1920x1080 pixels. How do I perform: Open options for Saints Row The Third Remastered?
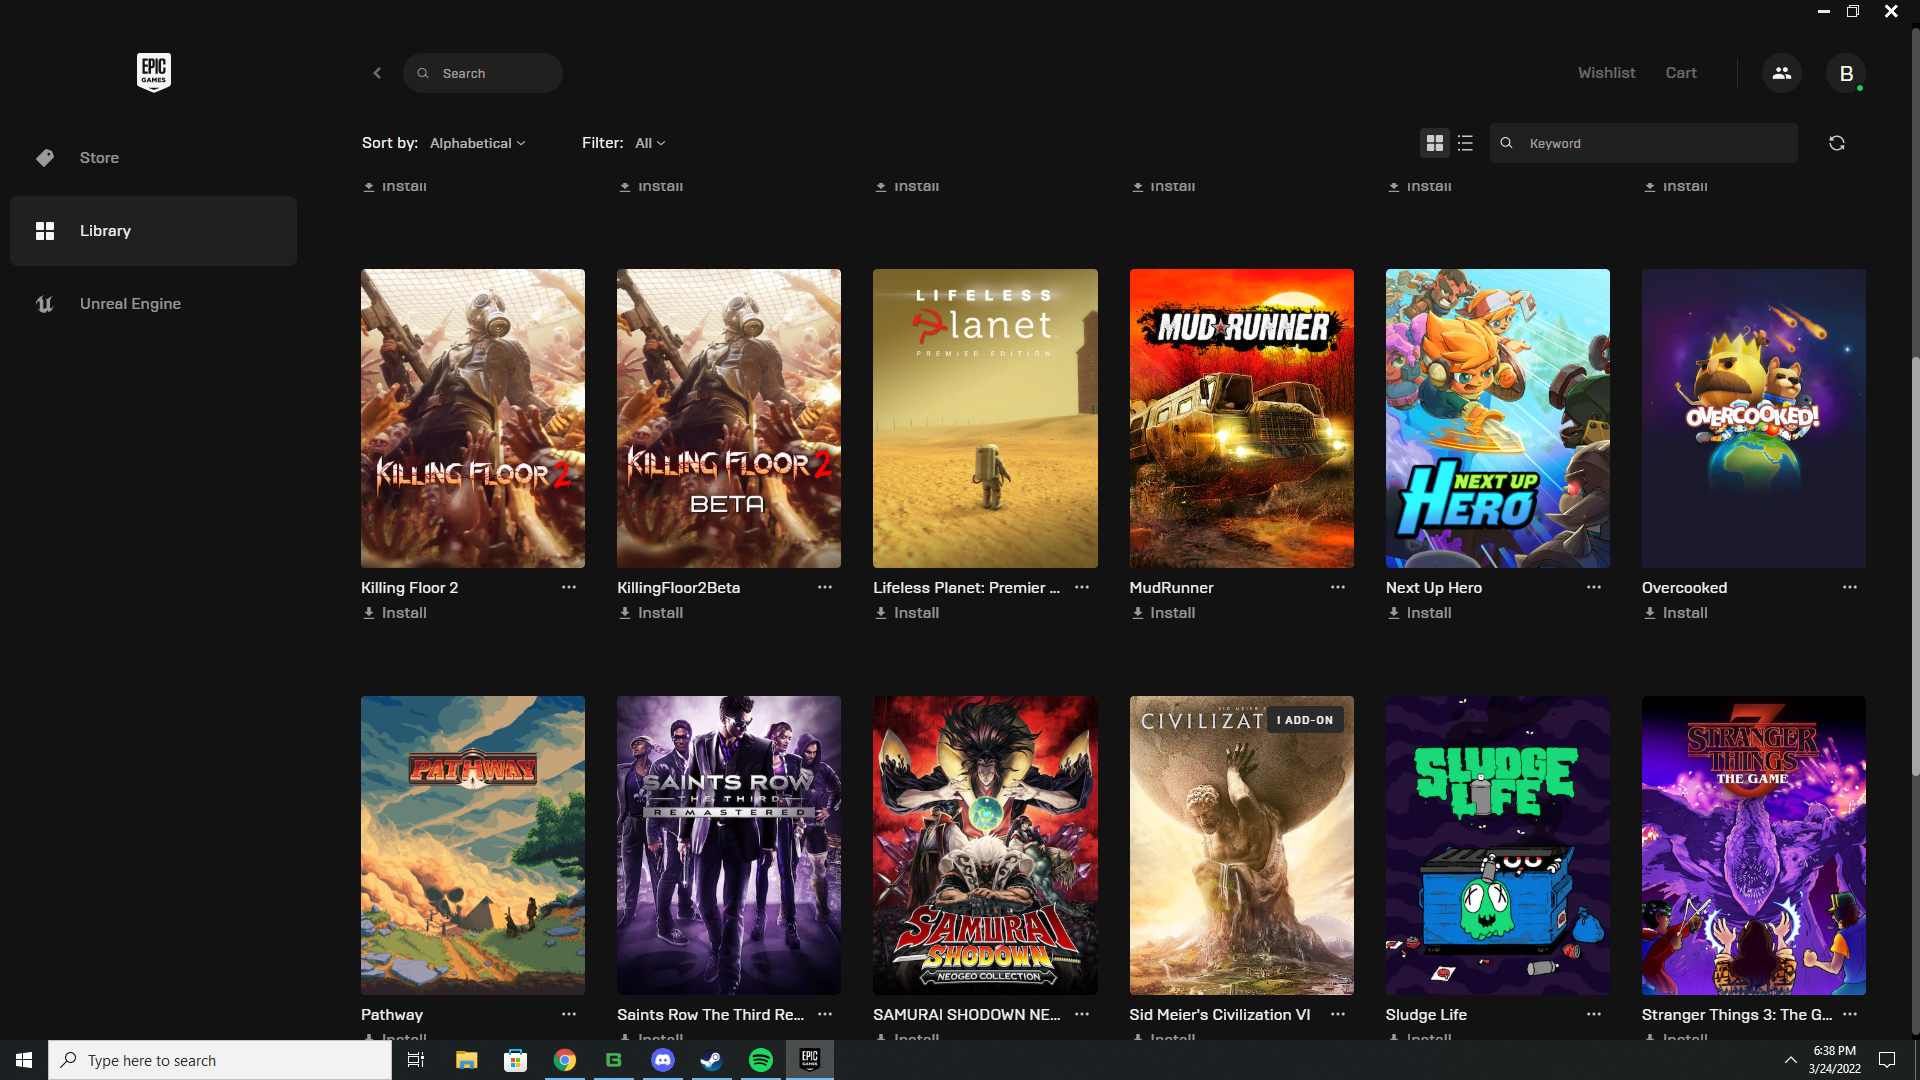pyautogui.click(x=824, y=1013)
